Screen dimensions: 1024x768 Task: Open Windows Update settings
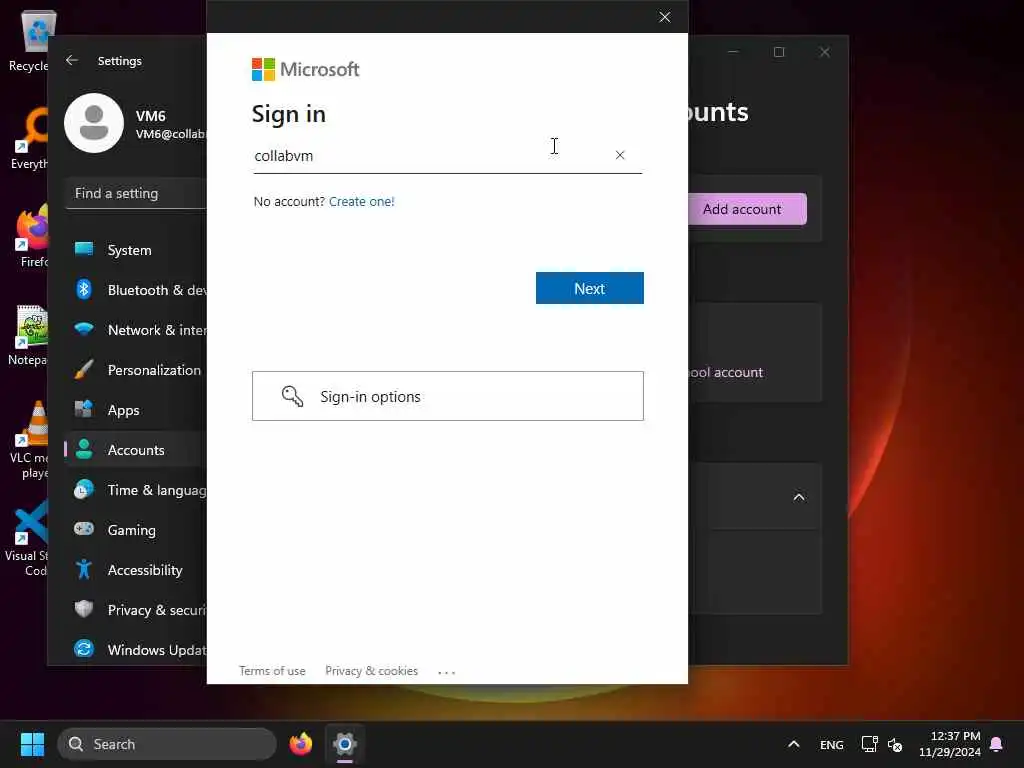(135, 649)
